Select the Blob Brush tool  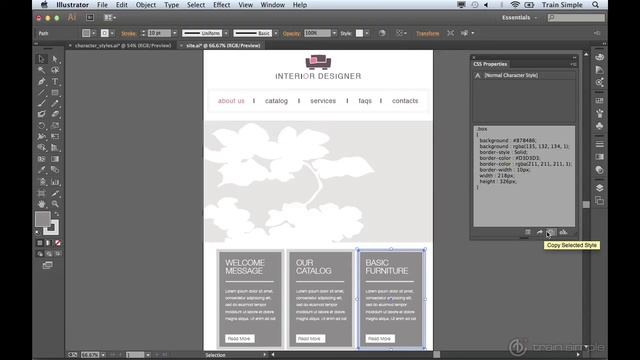pyautogui.click(x=41, y=115)
